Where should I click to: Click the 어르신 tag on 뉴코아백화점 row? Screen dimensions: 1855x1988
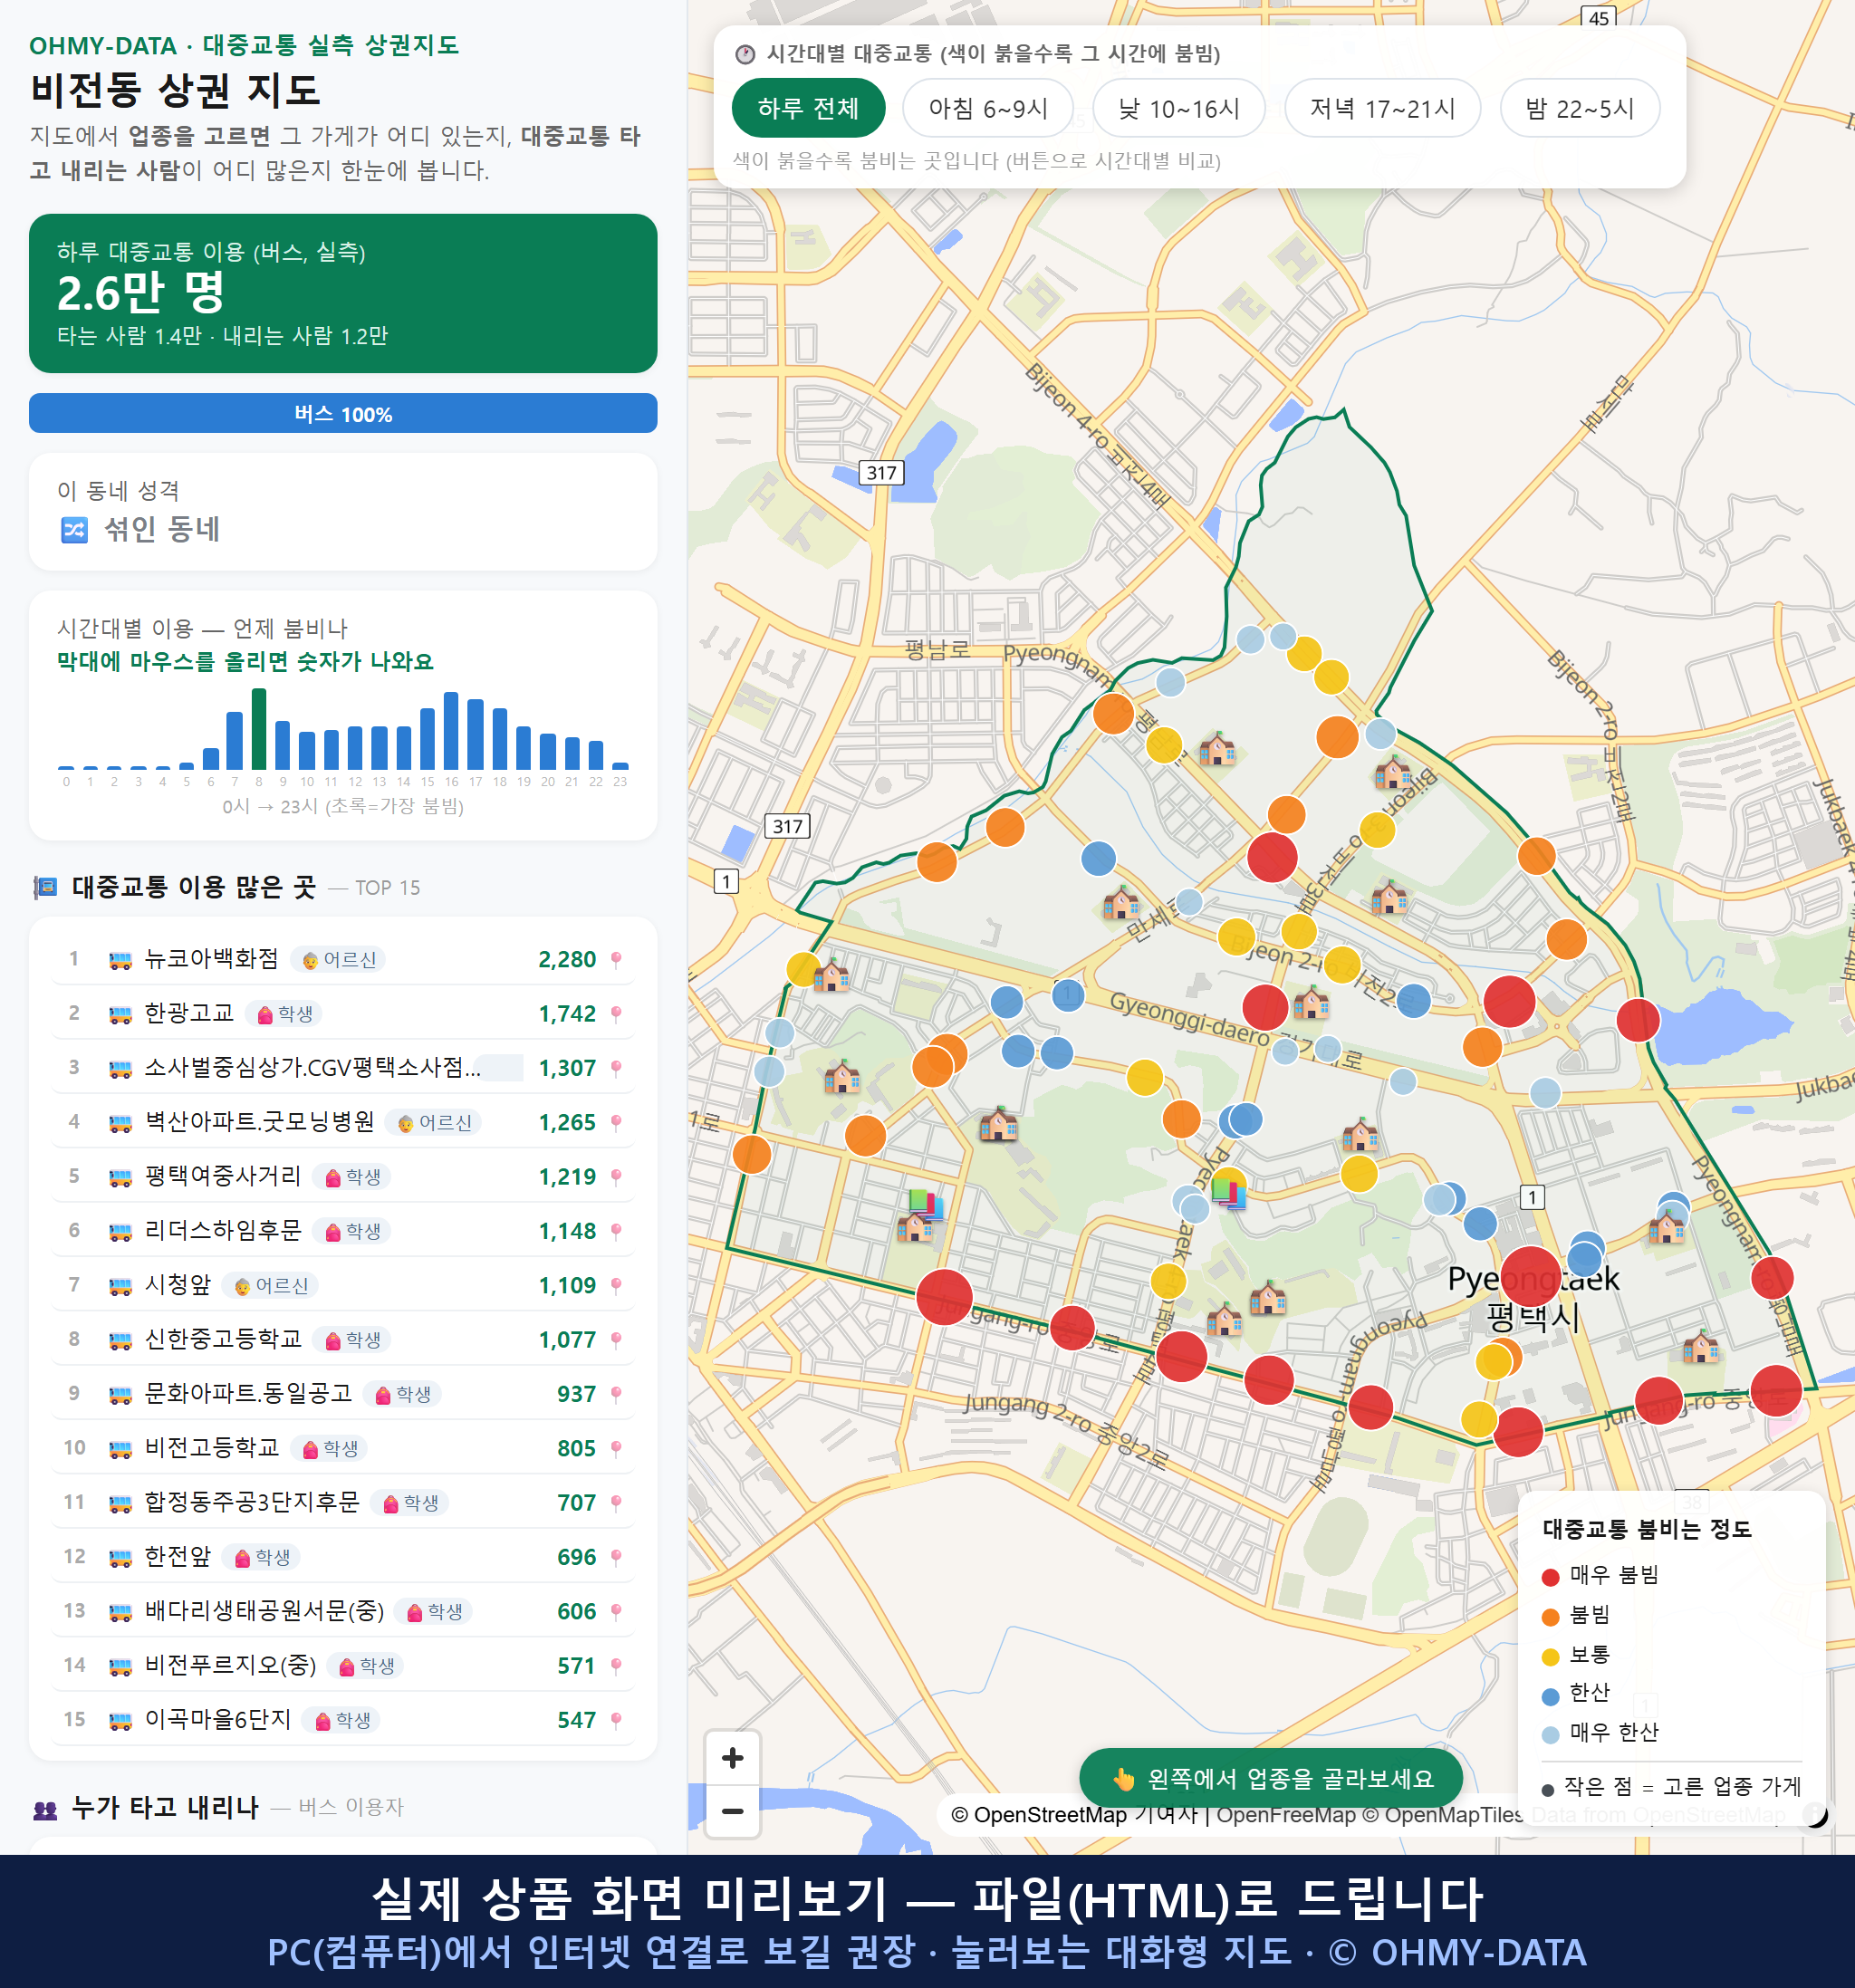pos(338,960)
